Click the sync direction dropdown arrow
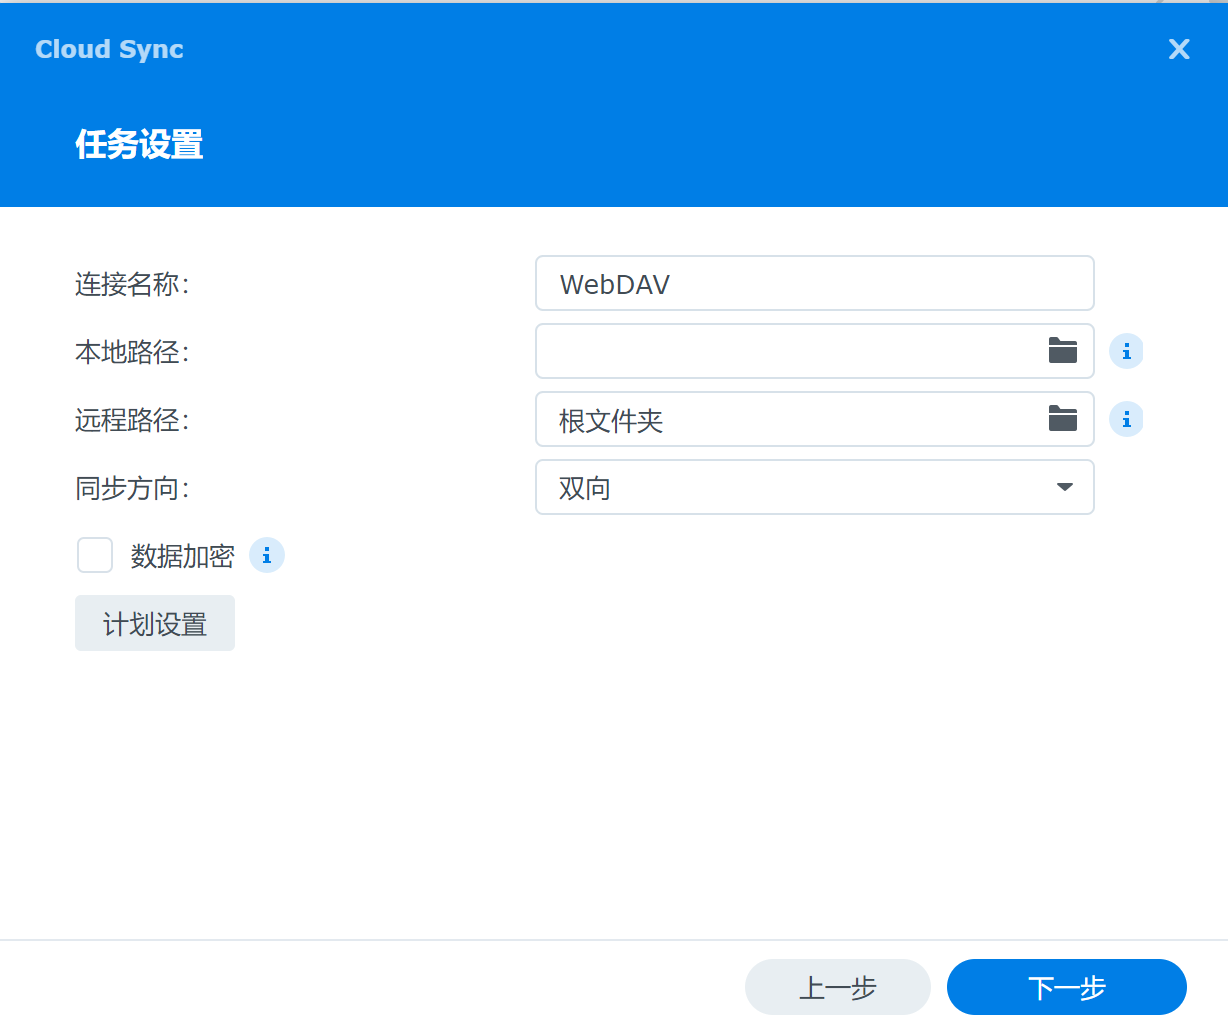The width and height of the screenshot is (1228, 1032). [1064, 487]
